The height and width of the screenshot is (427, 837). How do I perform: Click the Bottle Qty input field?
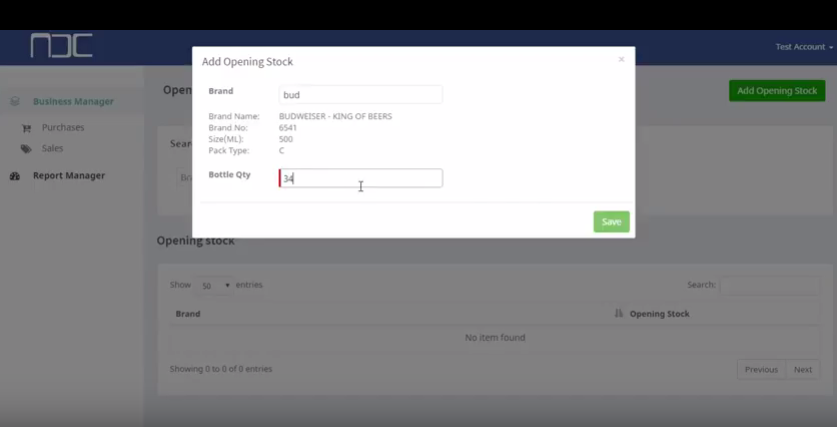[360, 178]
